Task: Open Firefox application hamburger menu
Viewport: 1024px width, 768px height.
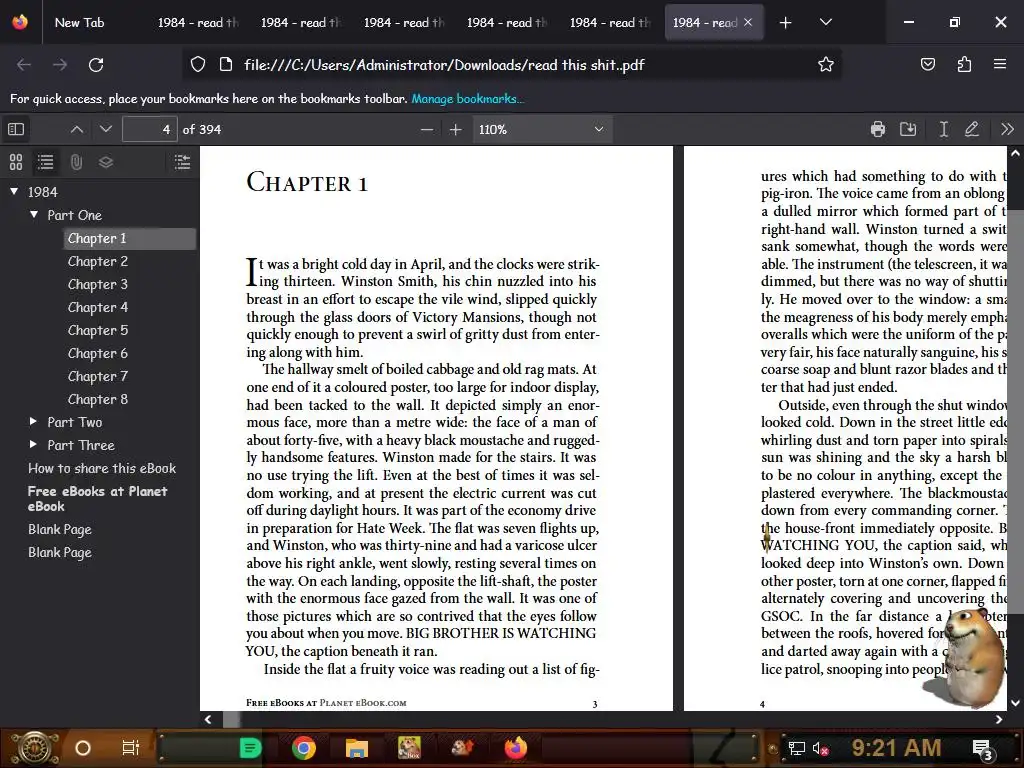Action: (x=1000, y=64)
